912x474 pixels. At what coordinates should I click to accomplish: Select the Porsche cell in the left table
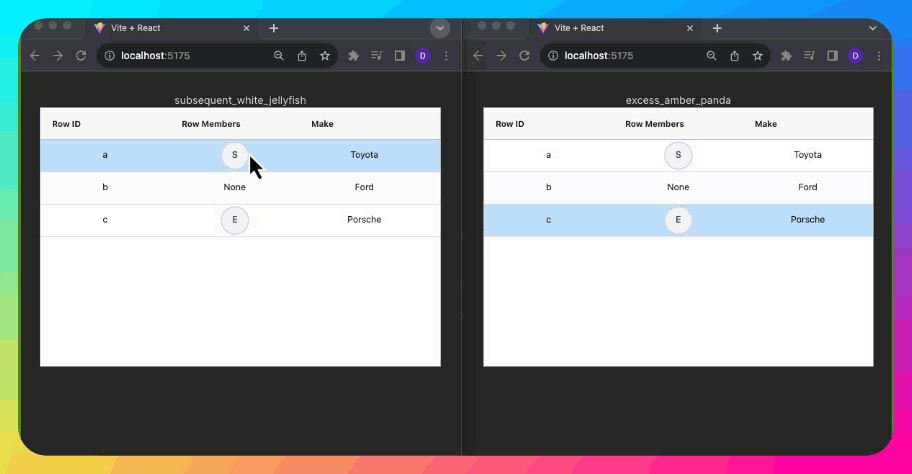click(364, 220)
